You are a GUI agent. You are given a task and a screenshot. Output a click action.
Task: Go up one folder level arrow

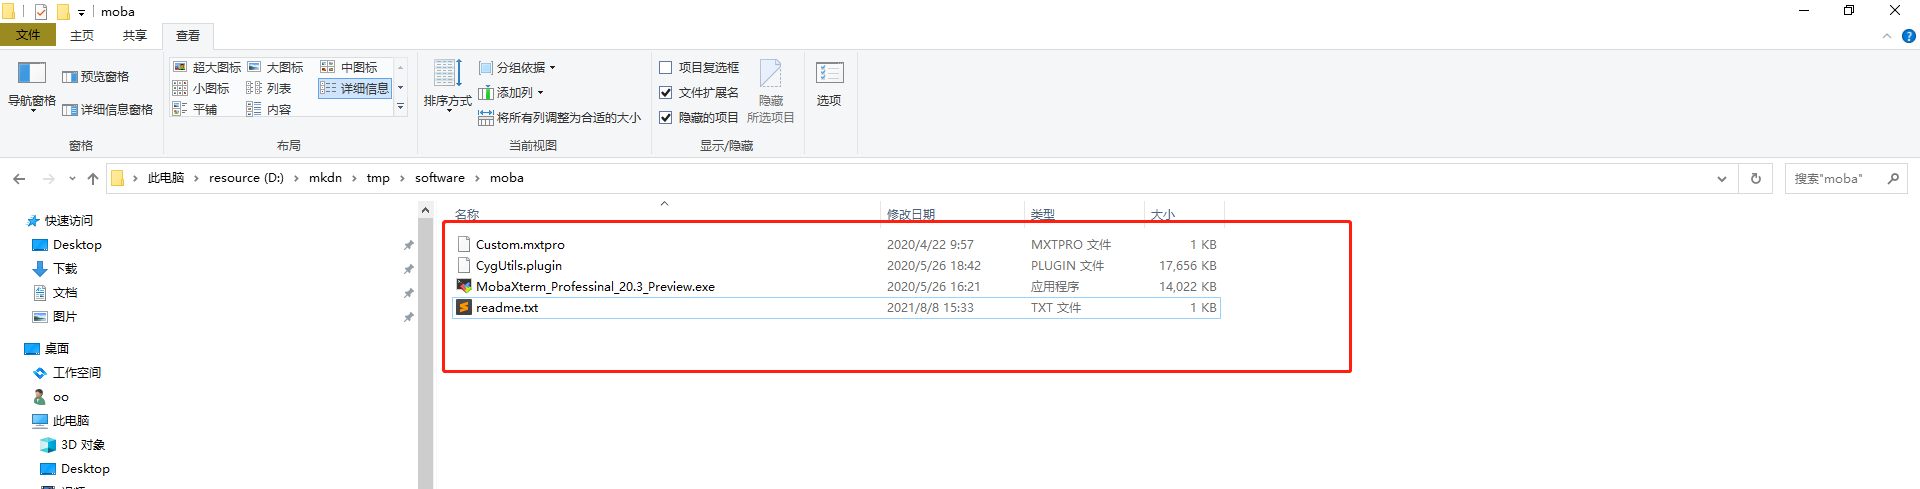tap(93, 178)
